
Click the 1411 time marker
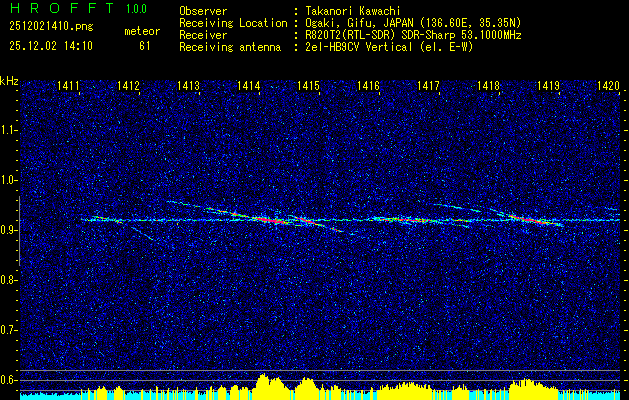pos(69,85)
